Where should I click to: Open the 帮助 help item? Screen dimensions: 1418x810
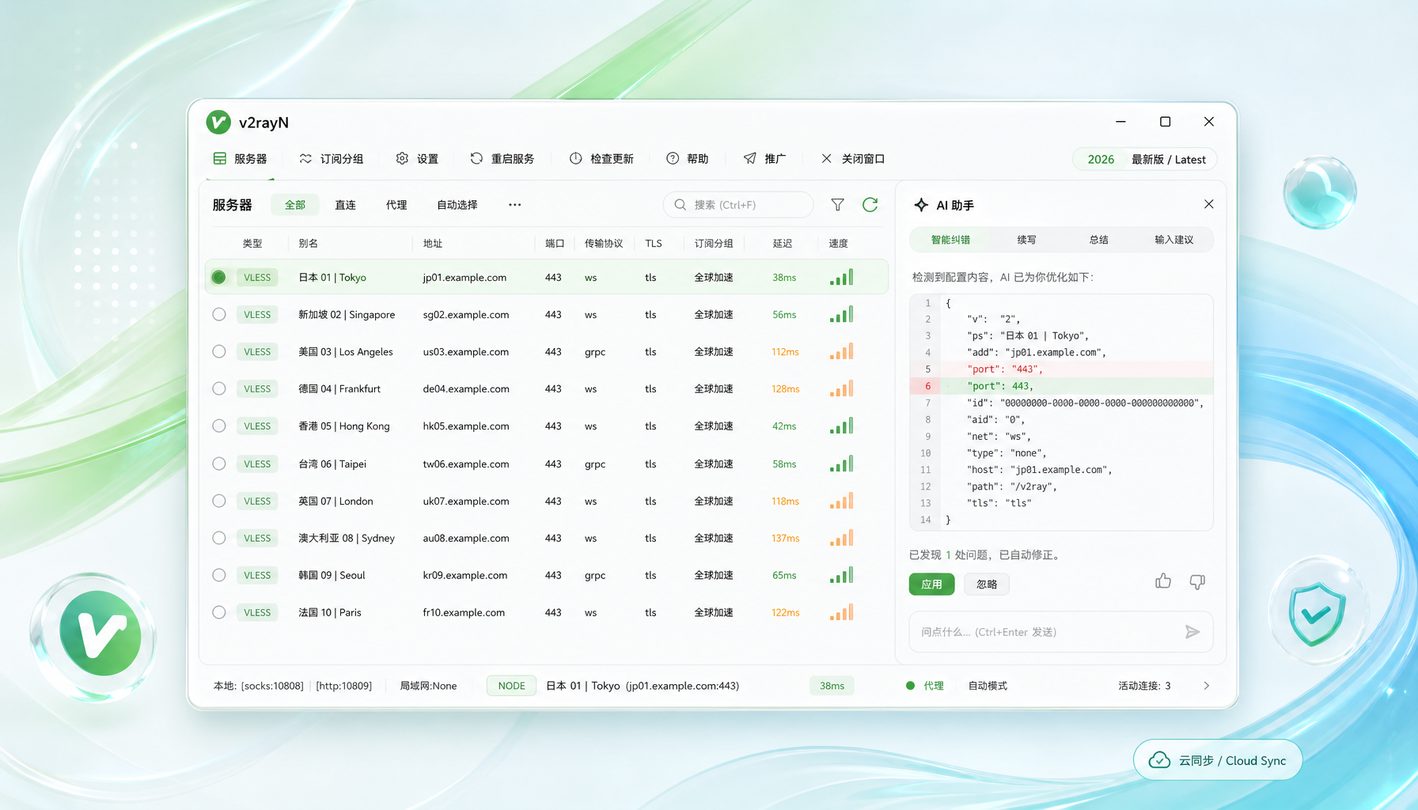coord(687,159)
